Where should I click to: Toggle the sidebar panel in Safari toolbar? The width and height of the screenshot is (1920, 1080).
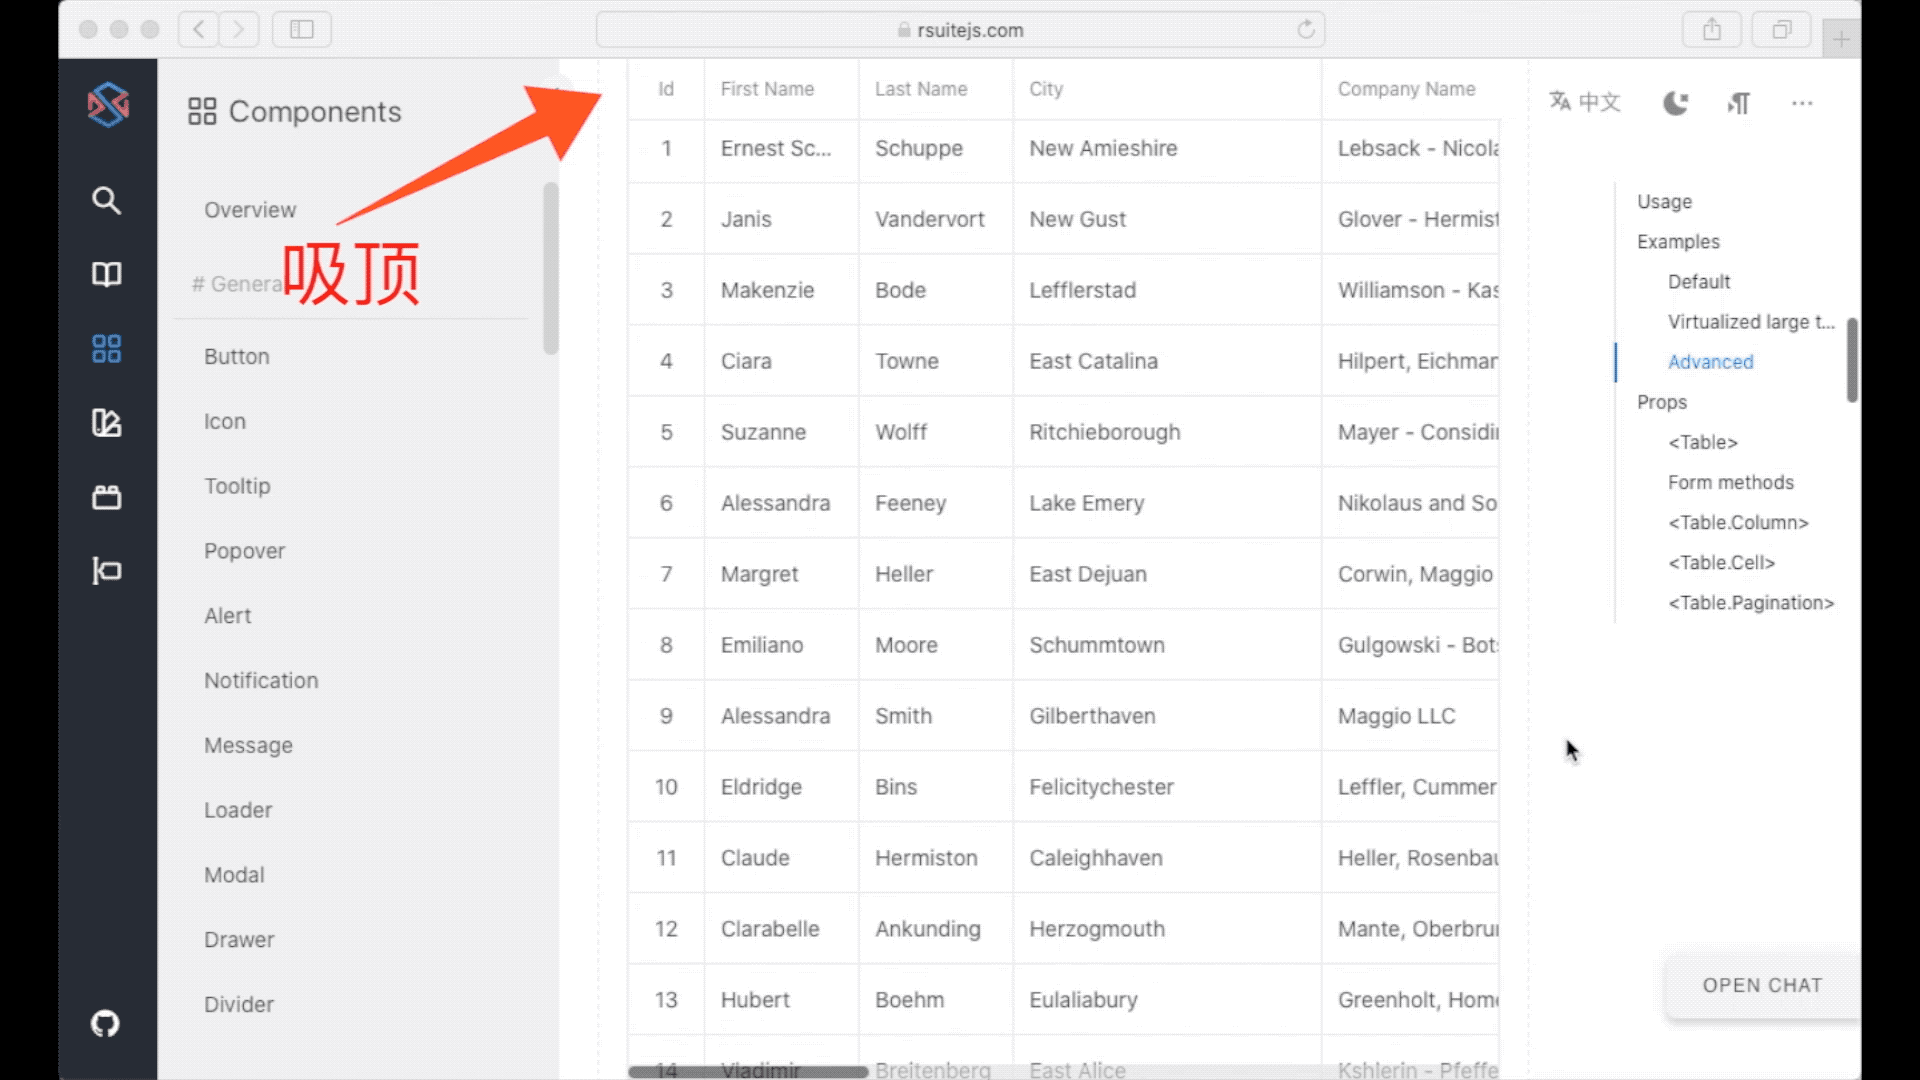point(301,29)
